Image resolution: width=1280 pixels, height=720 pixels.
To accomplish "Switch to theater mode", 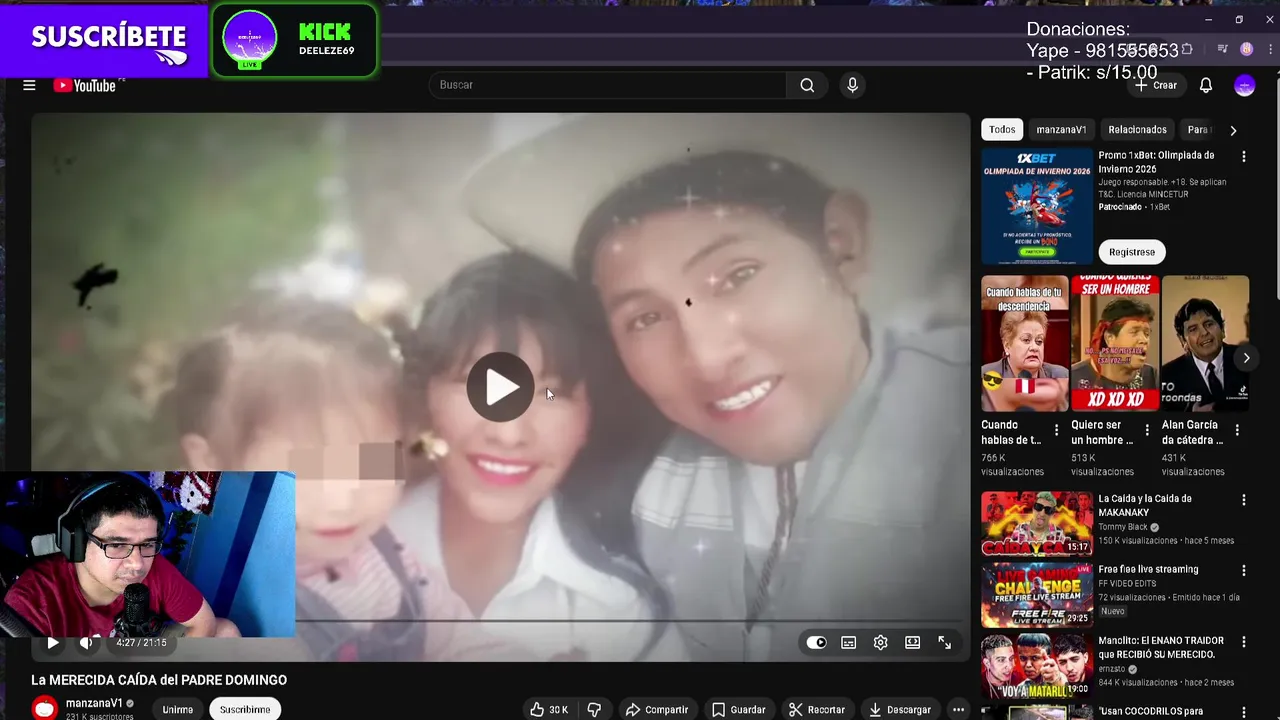I will pos(913,642).
